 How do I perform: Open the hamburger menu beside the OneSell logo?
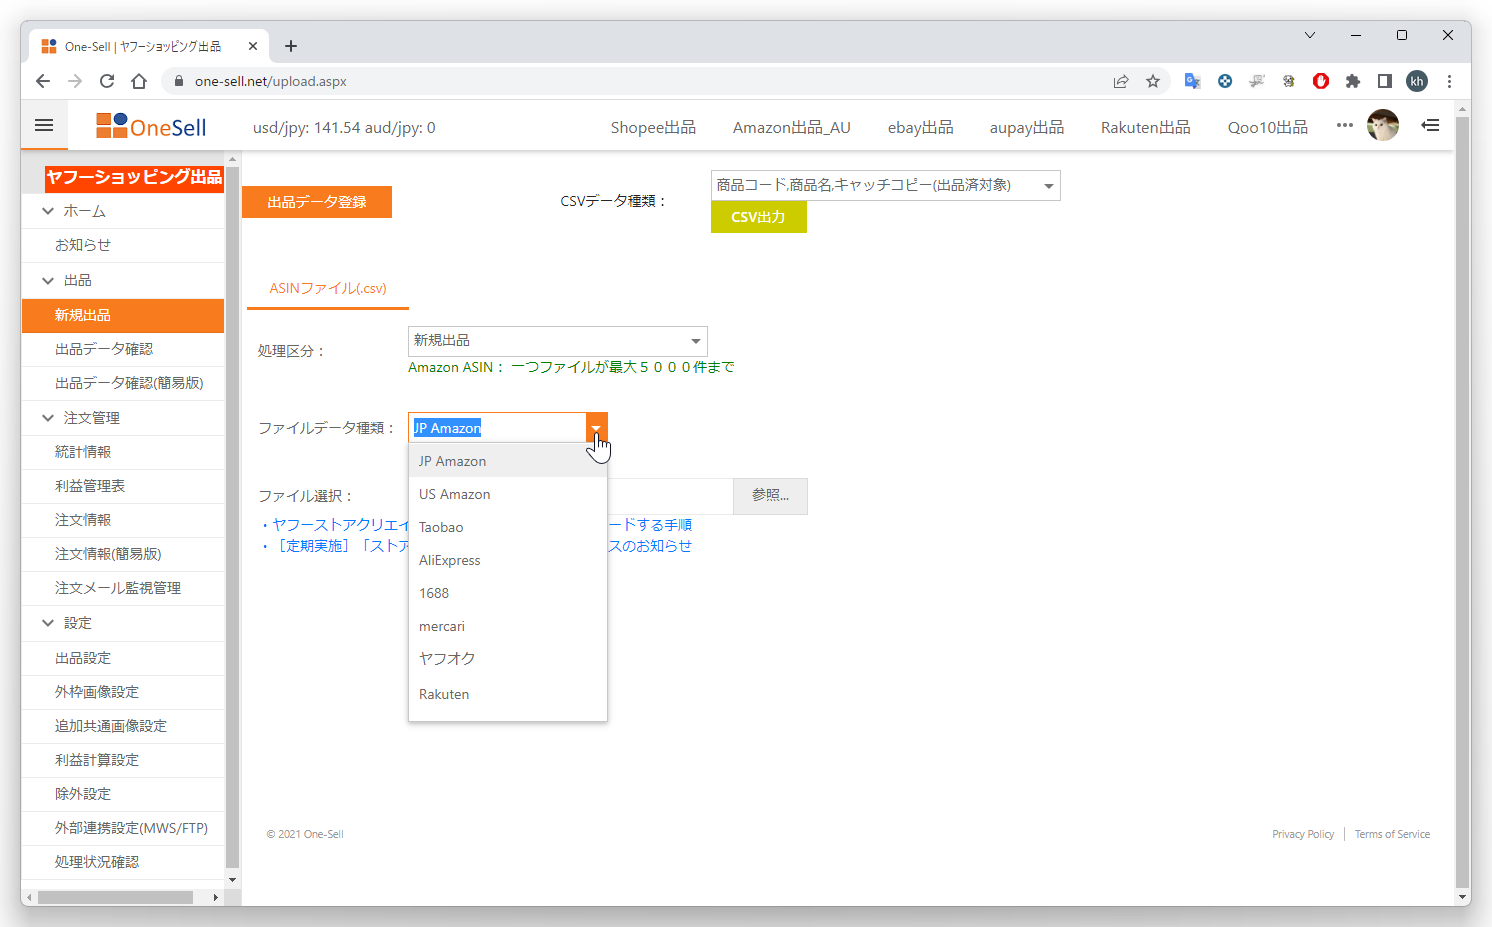click(x=43, y=125)
